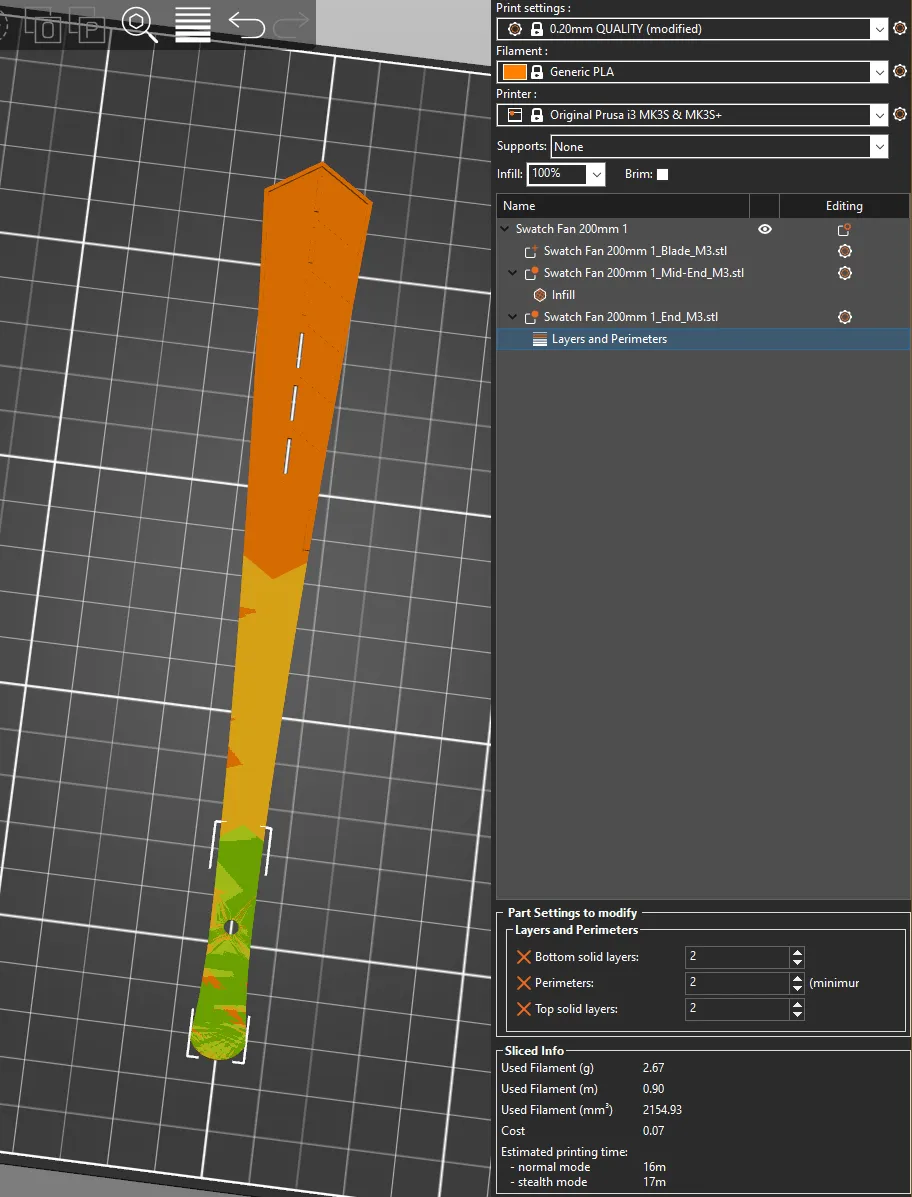Increase Perimeters value with up arrow
Screen dimensions: 912x1197
tap(797, 978)
